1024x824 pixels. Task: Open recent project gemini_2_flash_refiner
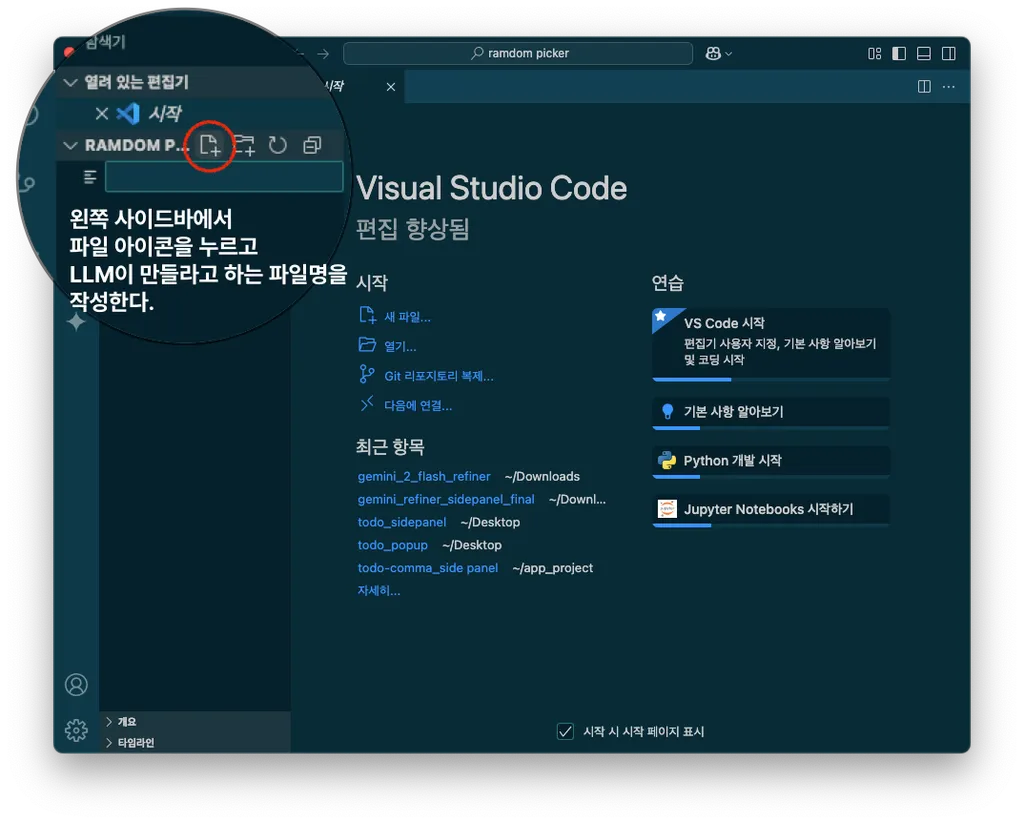[x=424, y=477]
